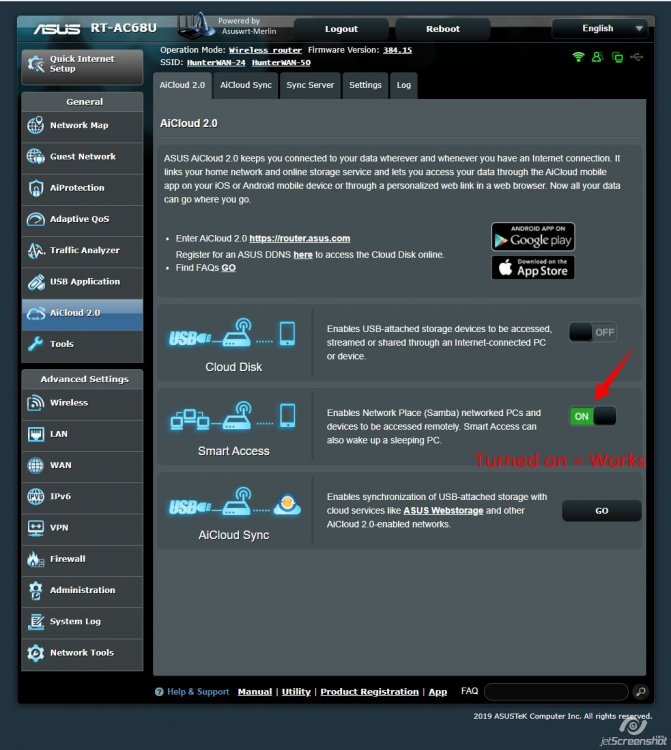
Task: Click the Guest Network icon in sidebar
Action: point(36,156)
